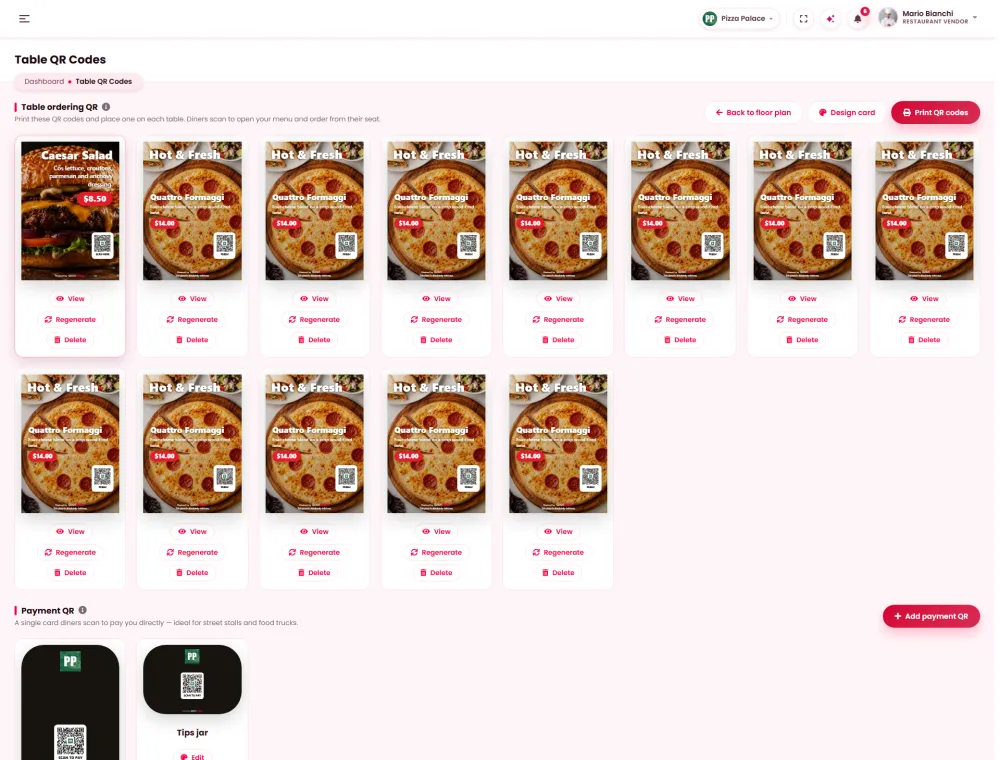Screen dimensions: 1000x760
Task: Regenerate the second card in the top row
Action: [192, 319]
